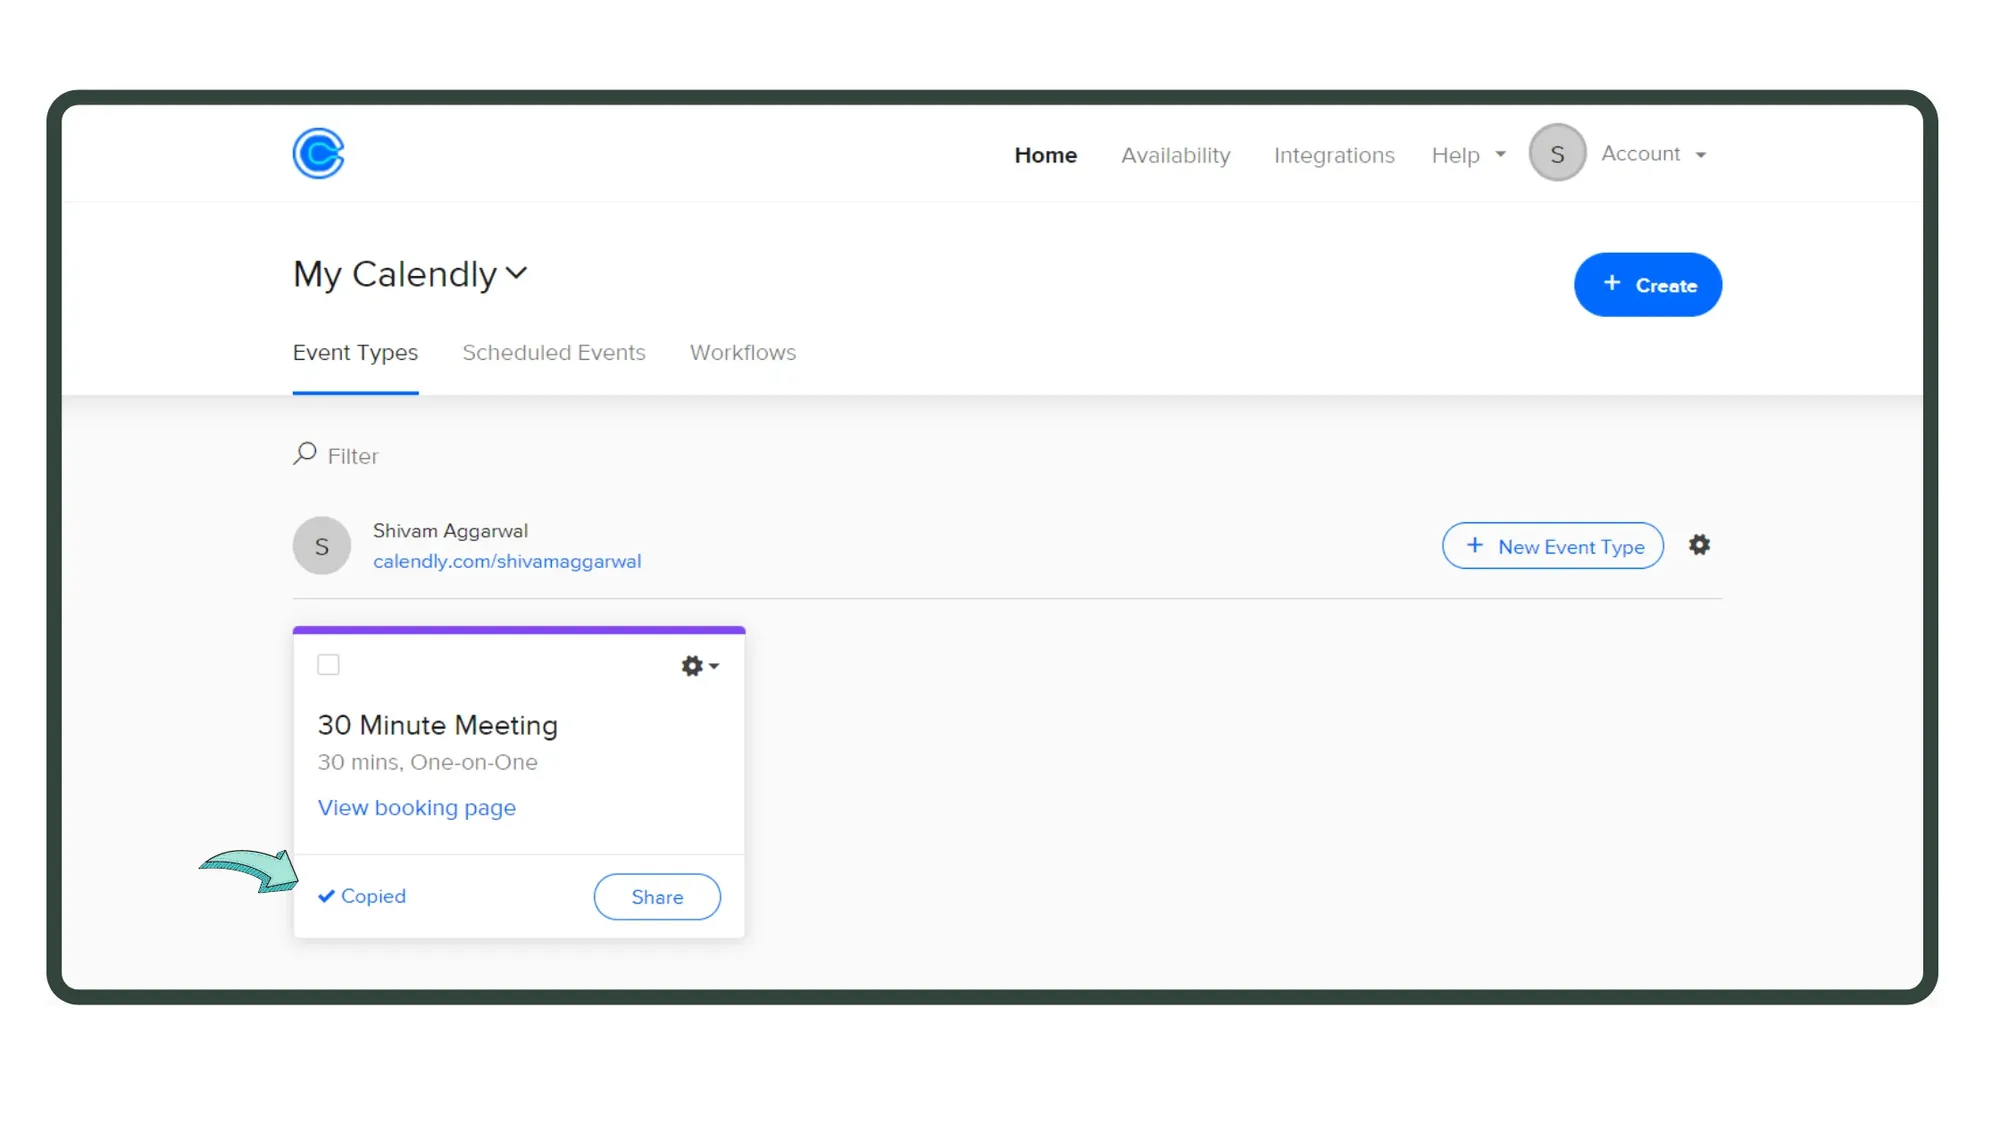Click the search/filter magnifier icon
Viewport: 2000px width, 1125px height.
pyautogui.click(x=305, y=453)
